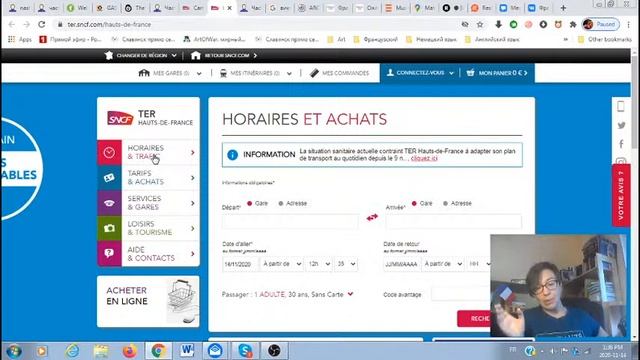Open Chrome extensions puzzle icon
Viewport: 640px width, 360px height.
[573, 24]
